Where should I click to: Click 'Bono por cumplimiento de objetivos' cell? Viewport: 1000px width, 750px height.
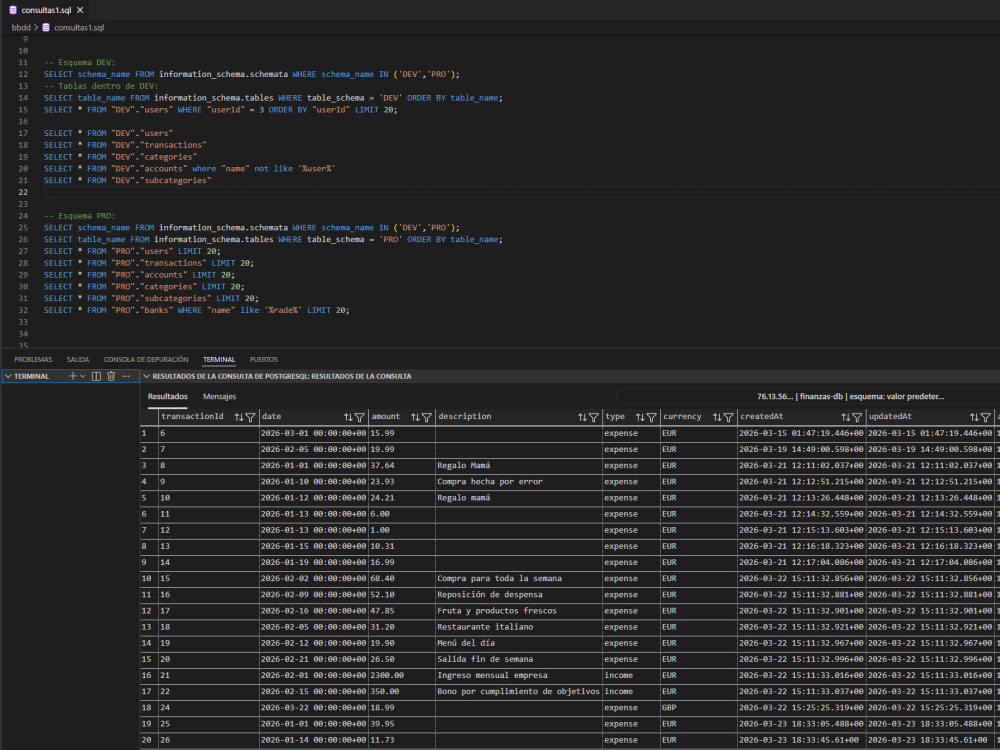(x=518, y=692)
